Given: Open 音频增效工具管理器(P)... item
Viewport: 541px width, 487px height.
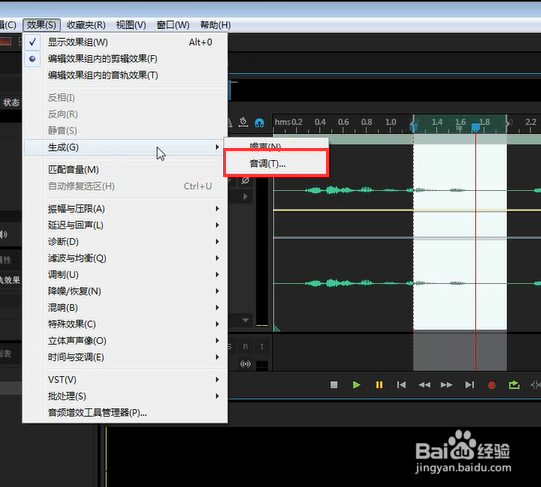Looking at the screenshot, I should click(x=125, y=413).
